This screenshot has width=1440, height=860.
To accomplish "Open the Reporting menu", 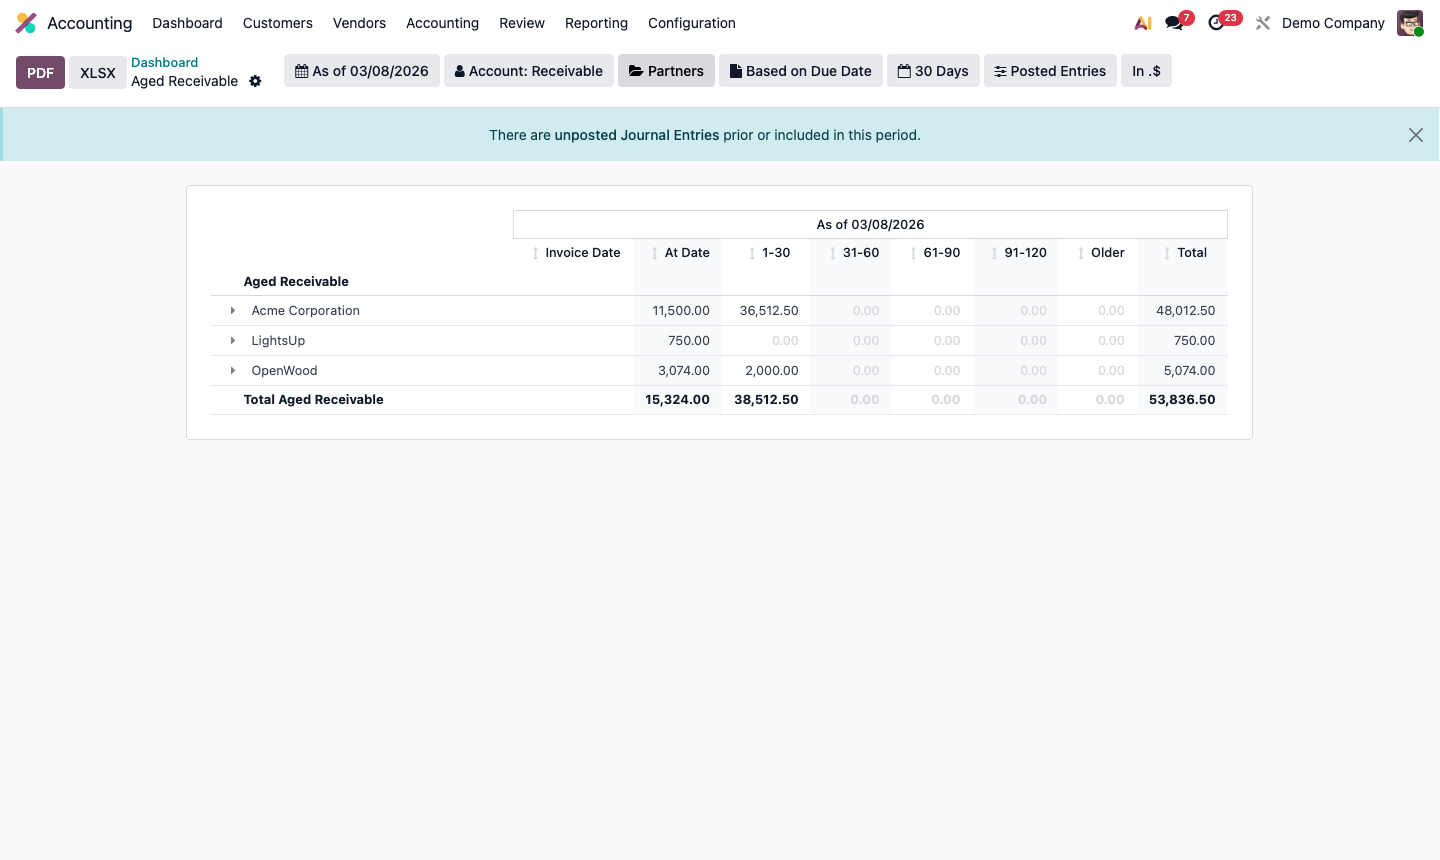I will (x=596, y=22).
